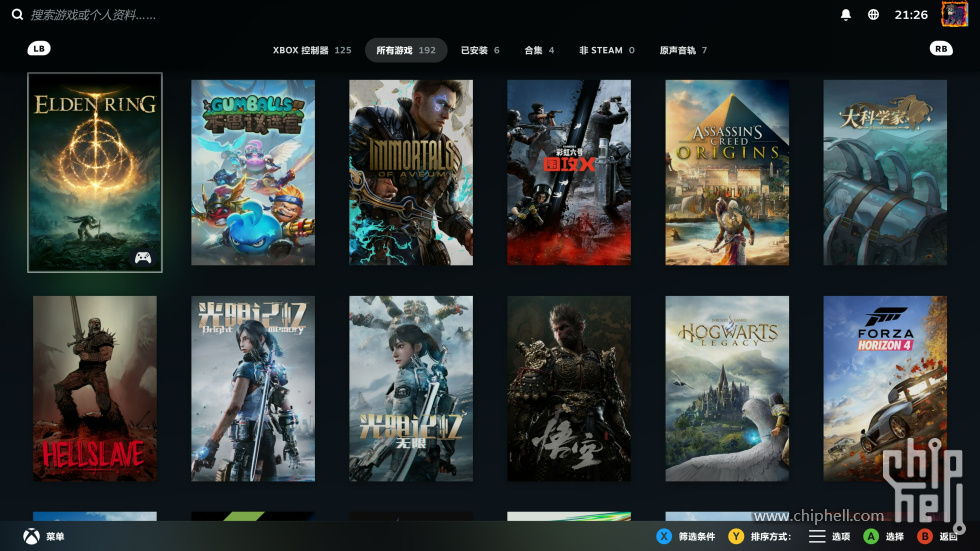
Task: Click the search magnifier icon
Action: 18,14
